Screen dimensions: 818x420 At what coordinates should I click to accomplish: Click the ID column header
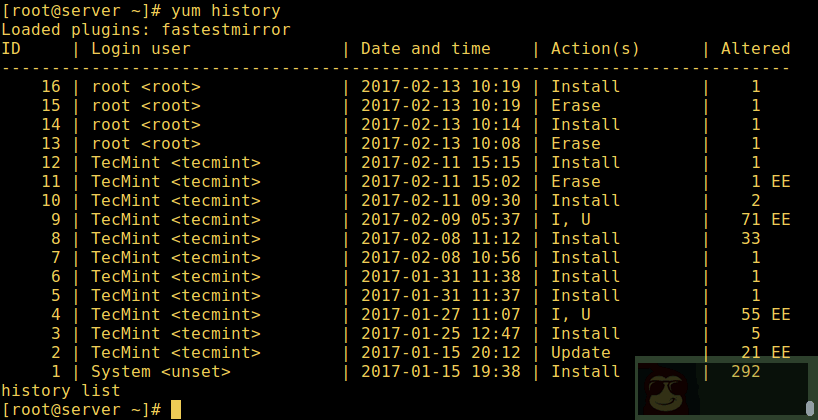(11, 49)
